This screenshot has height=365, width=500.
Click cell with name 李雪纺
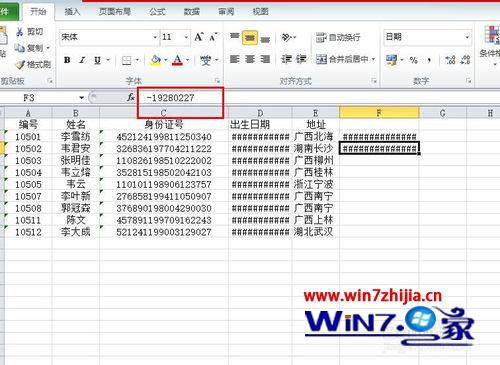76,137
